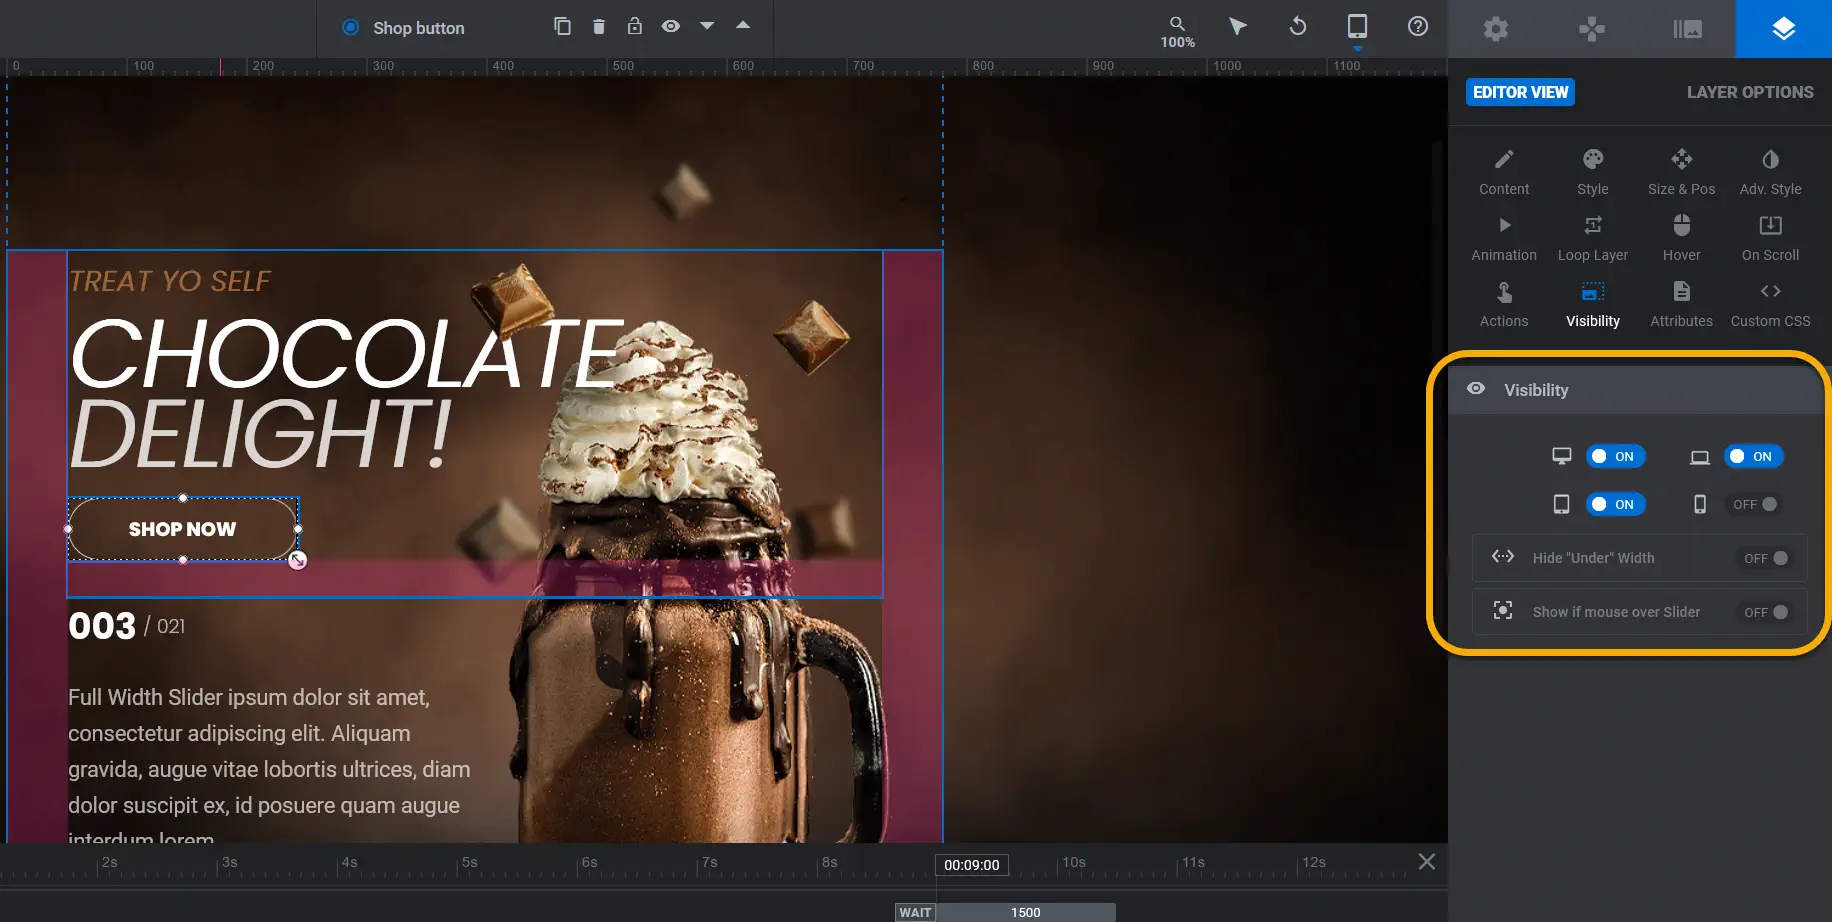The height and width of the screenshot is (922, 1832).
Task: Click the desktop monitor device icon
Action: click(x=1562, y=456)
